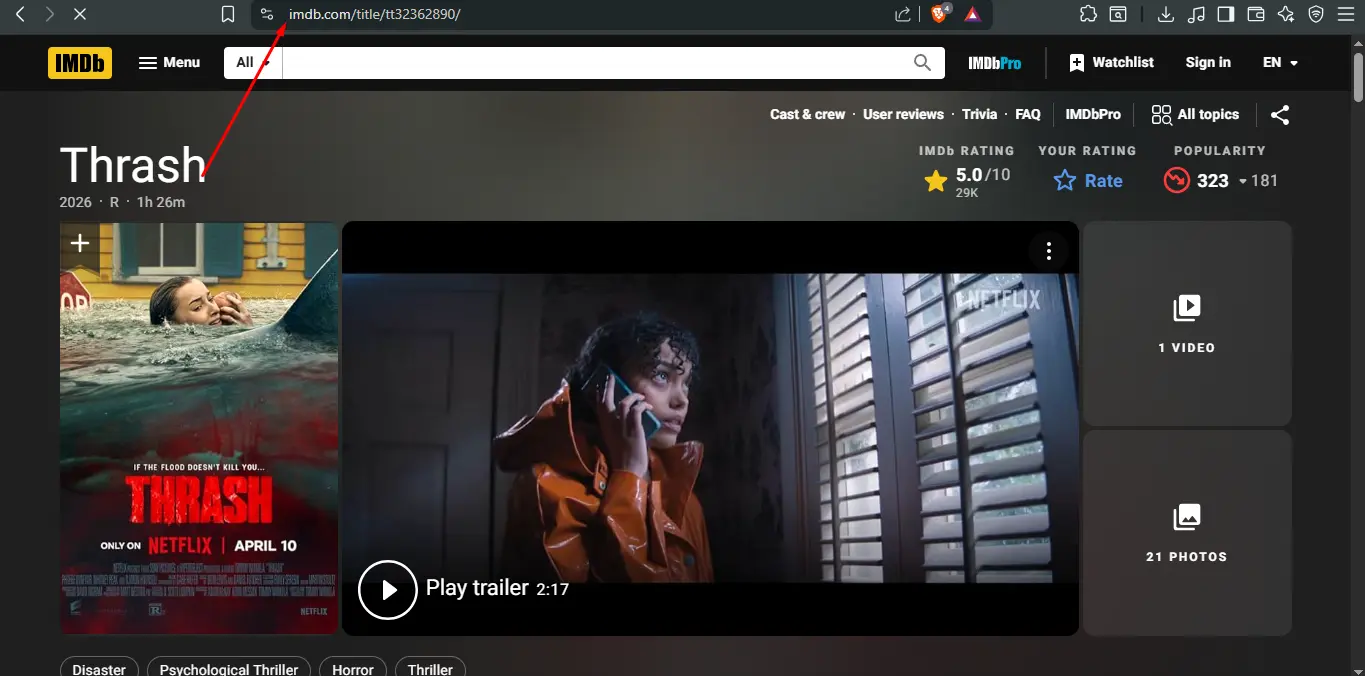Image resolution: width=1365 pixels, height=676 pixels.
Task: Select the Horror genre chip
Action: click(x=353, y=668)
